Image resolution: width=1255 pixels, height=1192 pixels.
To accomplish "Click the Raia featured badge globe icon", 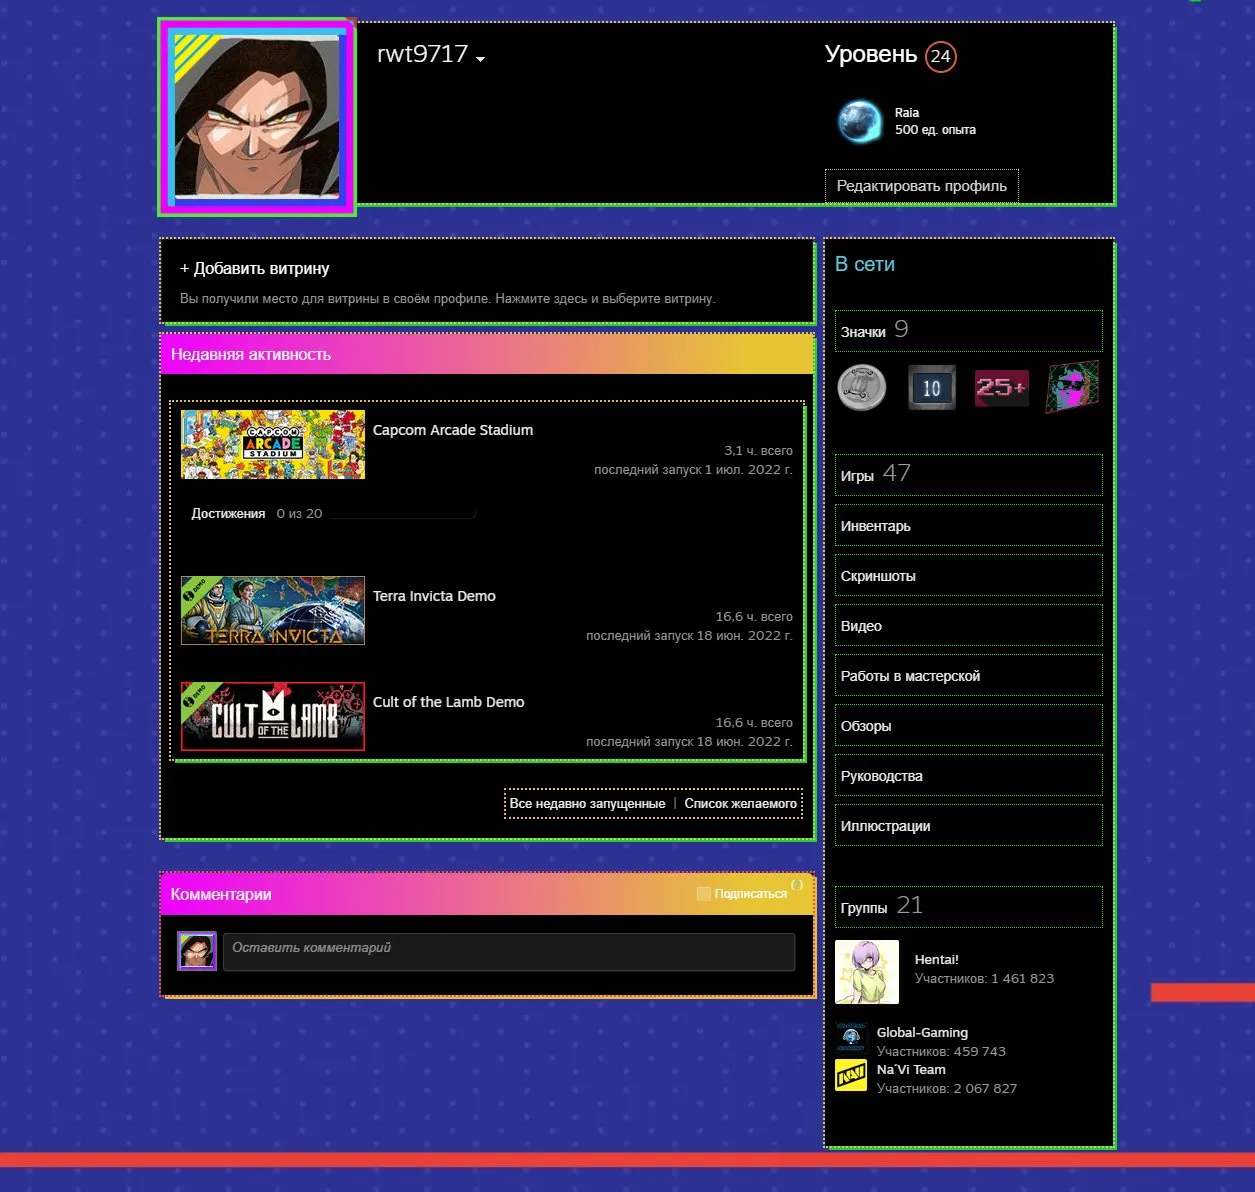I will coord(859,122).
